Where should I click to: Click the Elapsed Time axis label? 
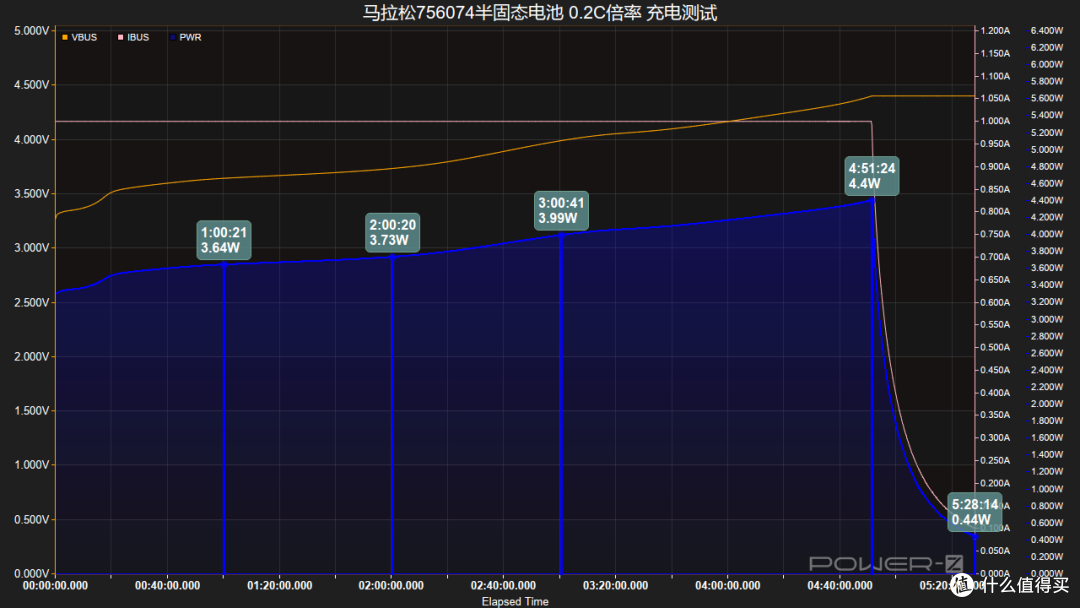(515, 601)
